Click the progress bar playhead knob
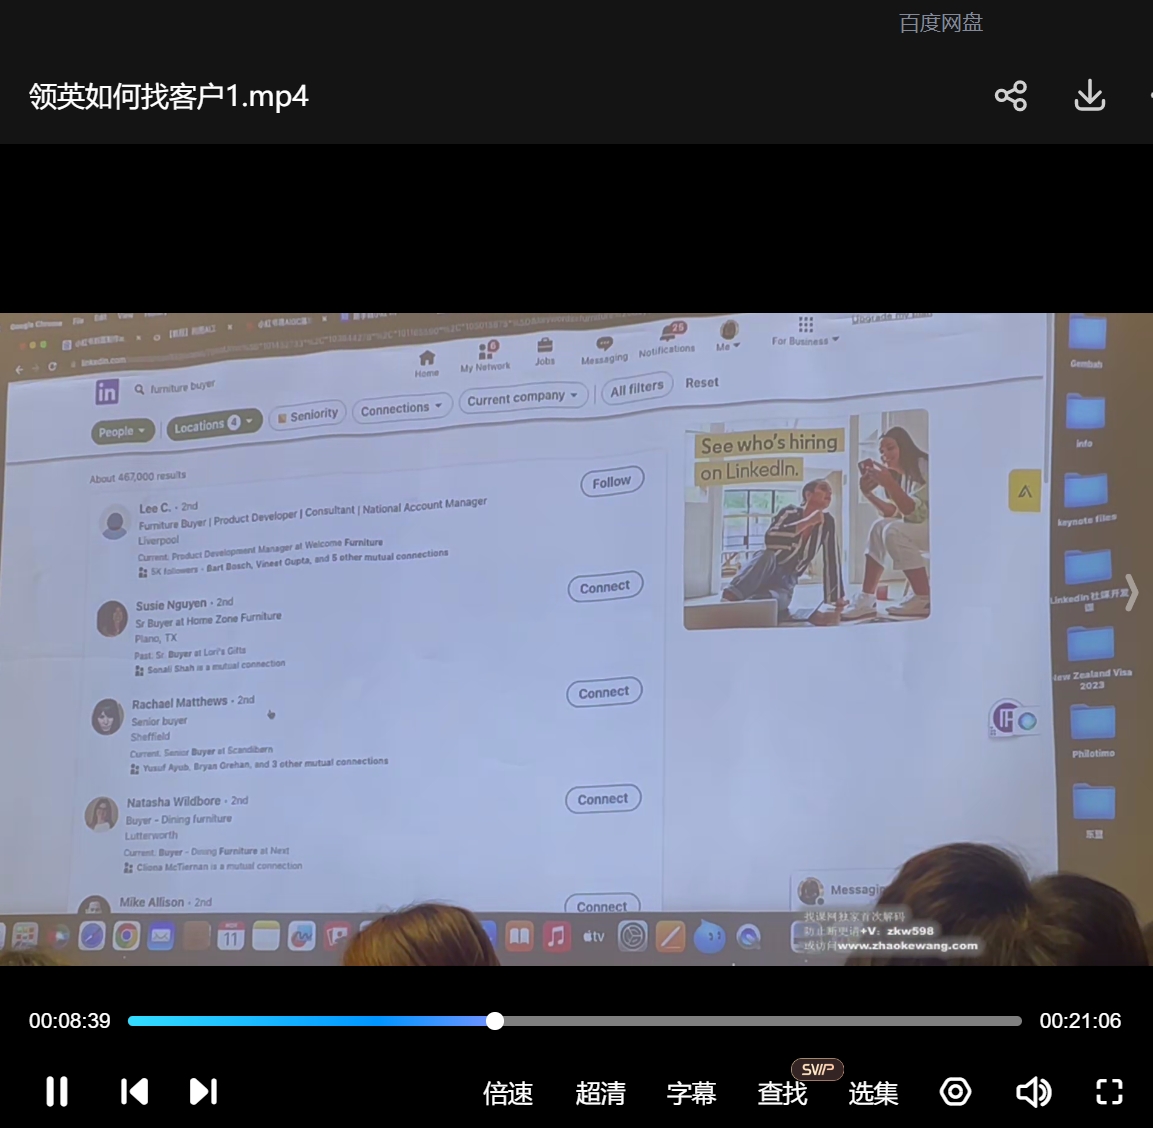The width and height of the screenshot is (1153, 1128). 495,1021
